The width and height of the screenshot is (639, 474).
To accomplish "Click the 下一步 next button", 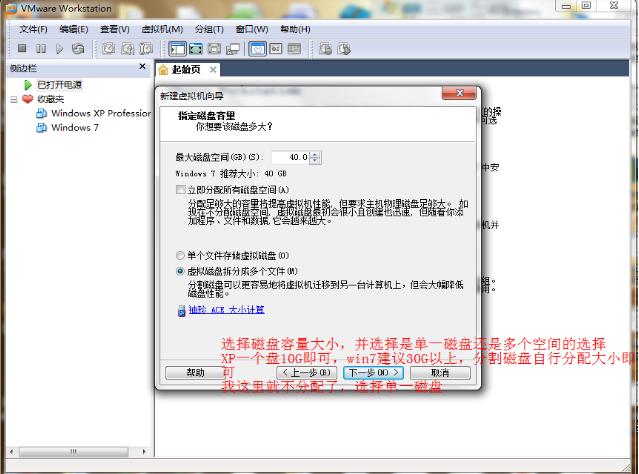I will coord(373,373).
